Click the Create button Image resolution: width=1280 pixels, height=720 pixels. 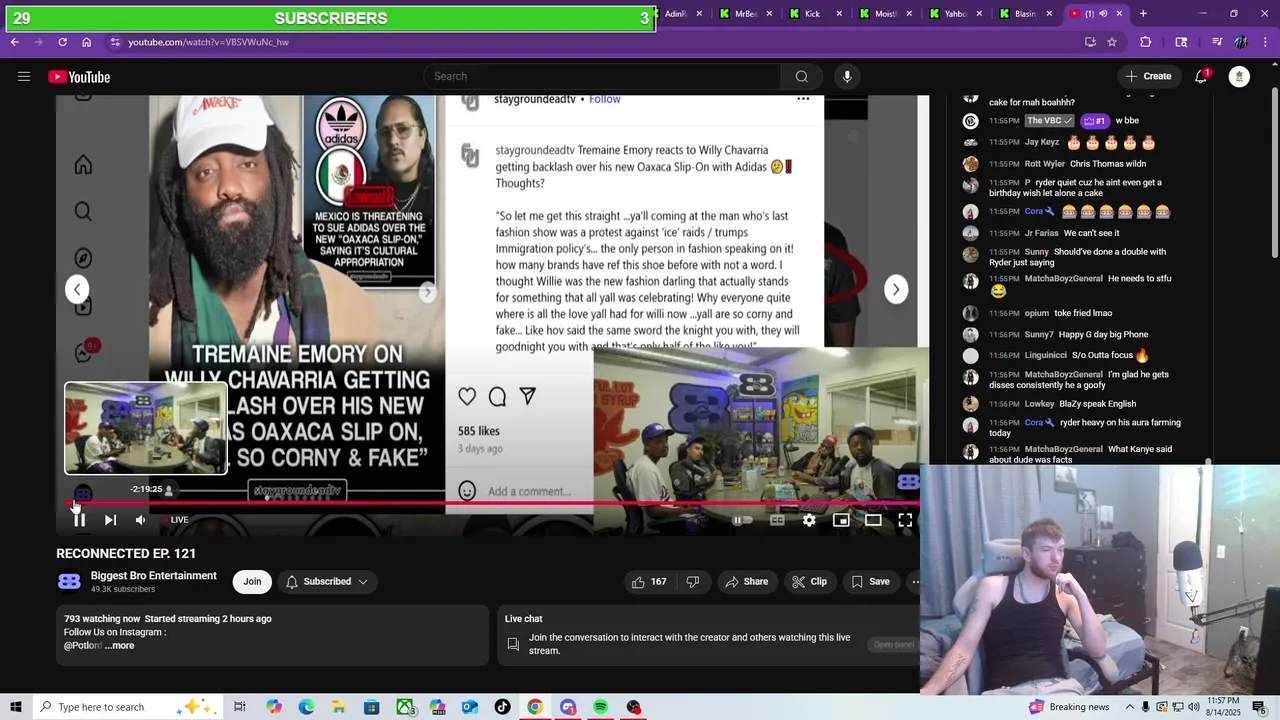(1148, 77)
